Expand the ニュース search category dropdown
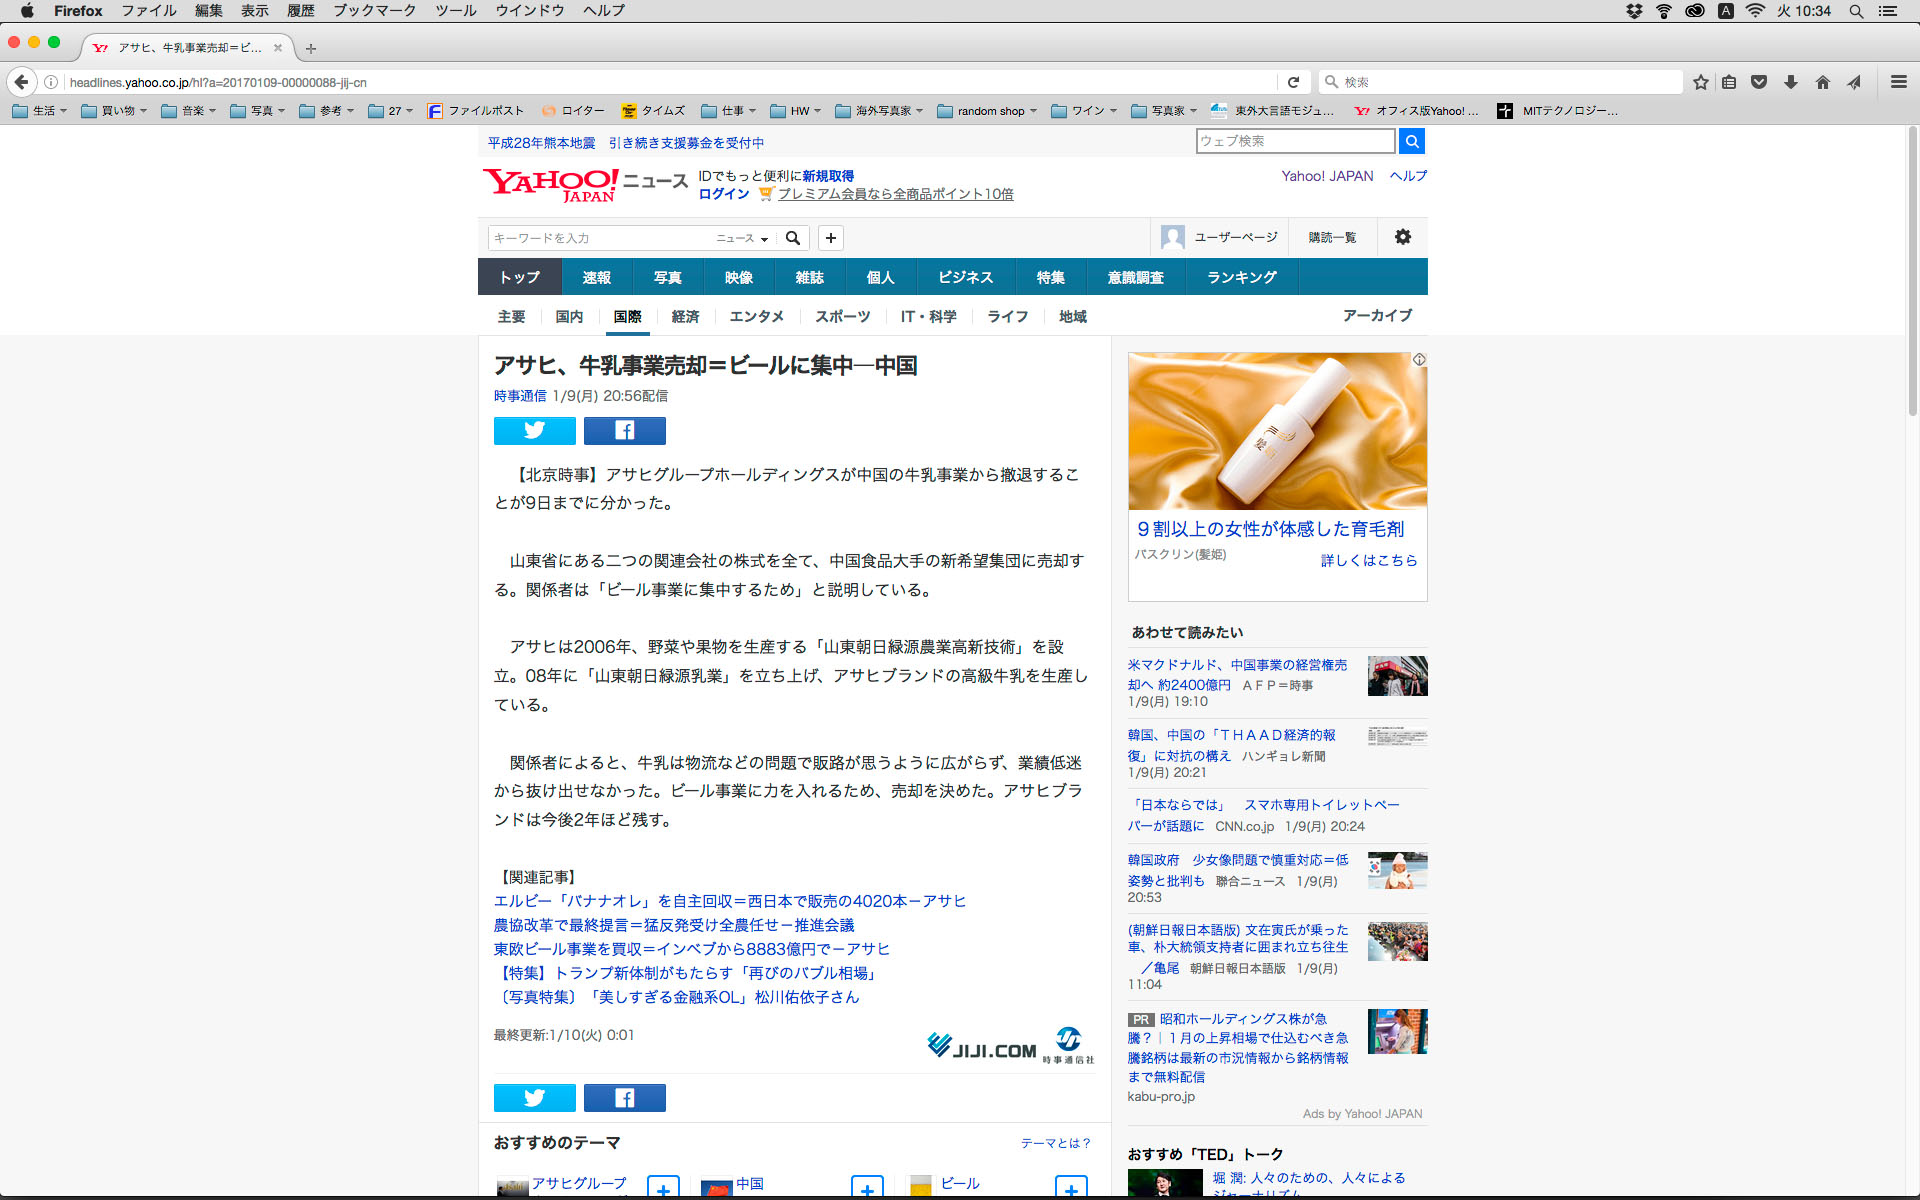Screen dimensions: 1920x1200 (742, 238)
